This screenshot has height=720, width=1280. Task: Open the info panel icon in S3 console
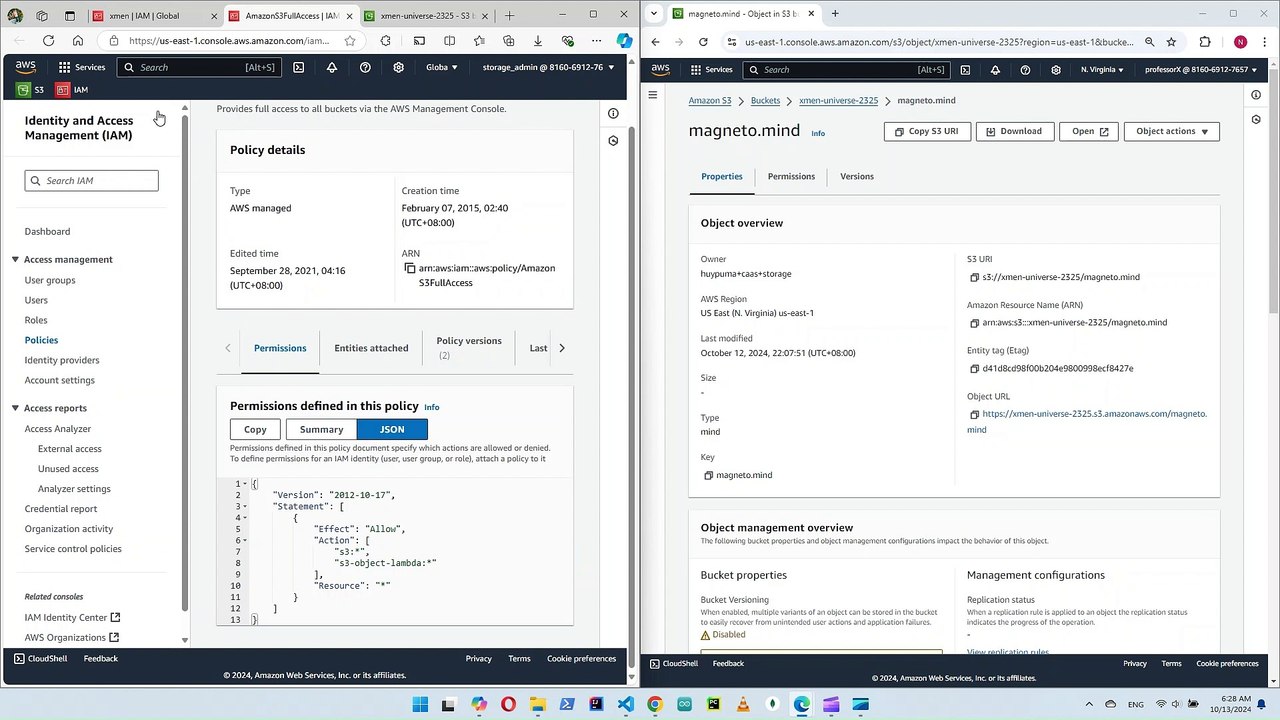(1256, 95)
